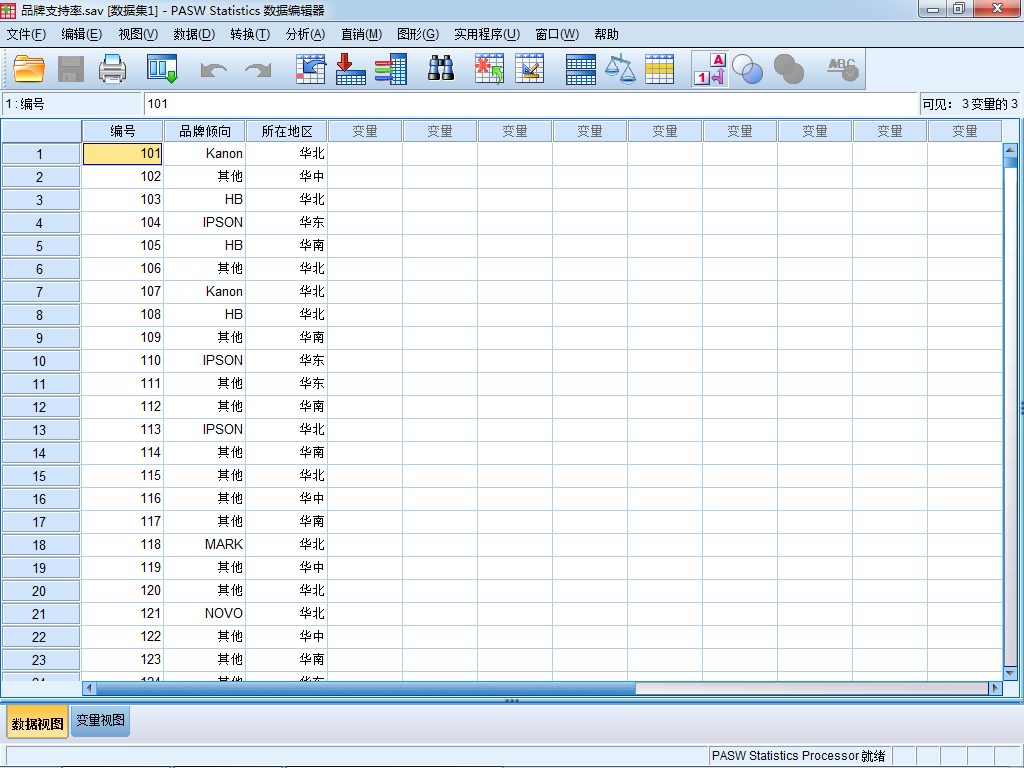Image resolution: width=1024 pixels, height=768 pixels.
Task: Click the Print icon
Action: (112, 69)
